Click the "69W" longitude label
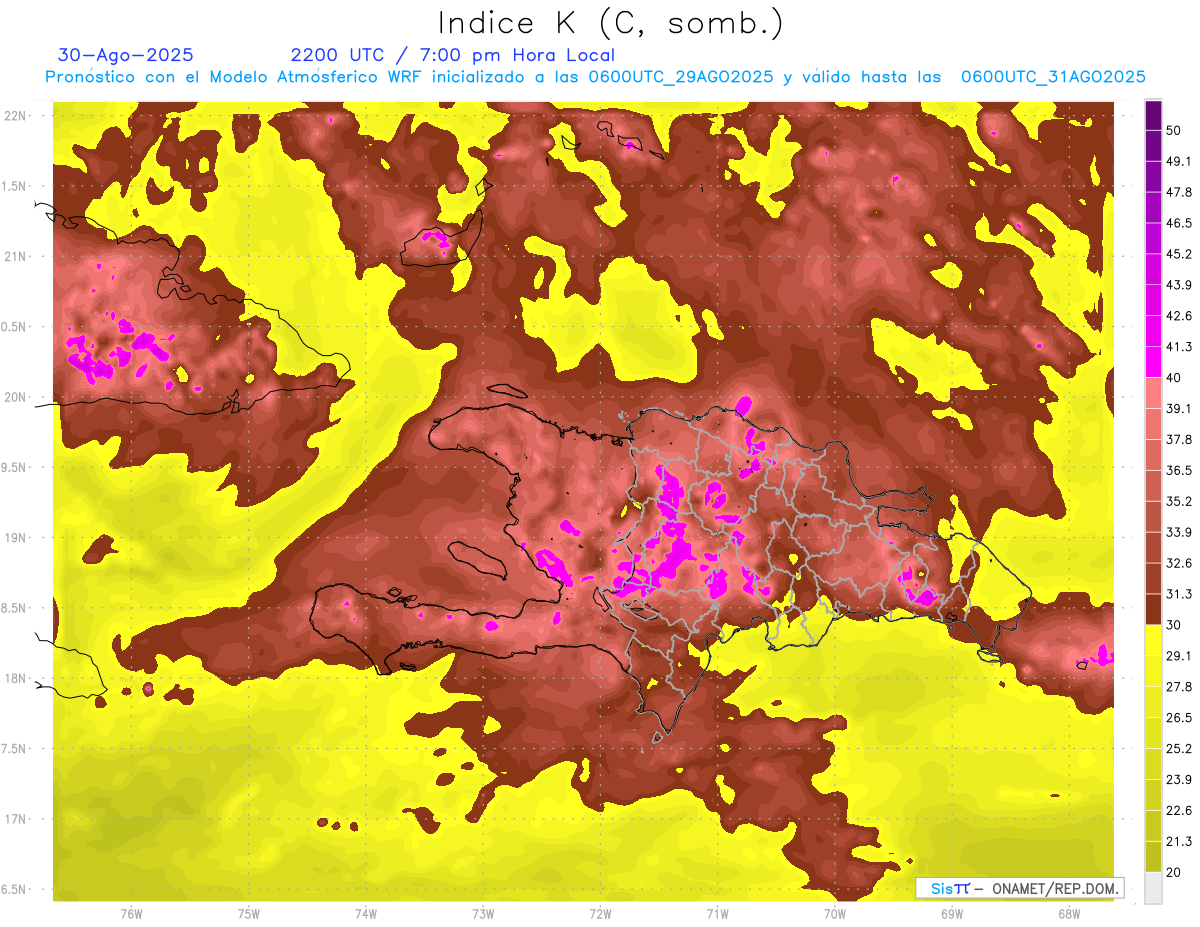This screenshot has height=927, width=1200. pos(952,914)
